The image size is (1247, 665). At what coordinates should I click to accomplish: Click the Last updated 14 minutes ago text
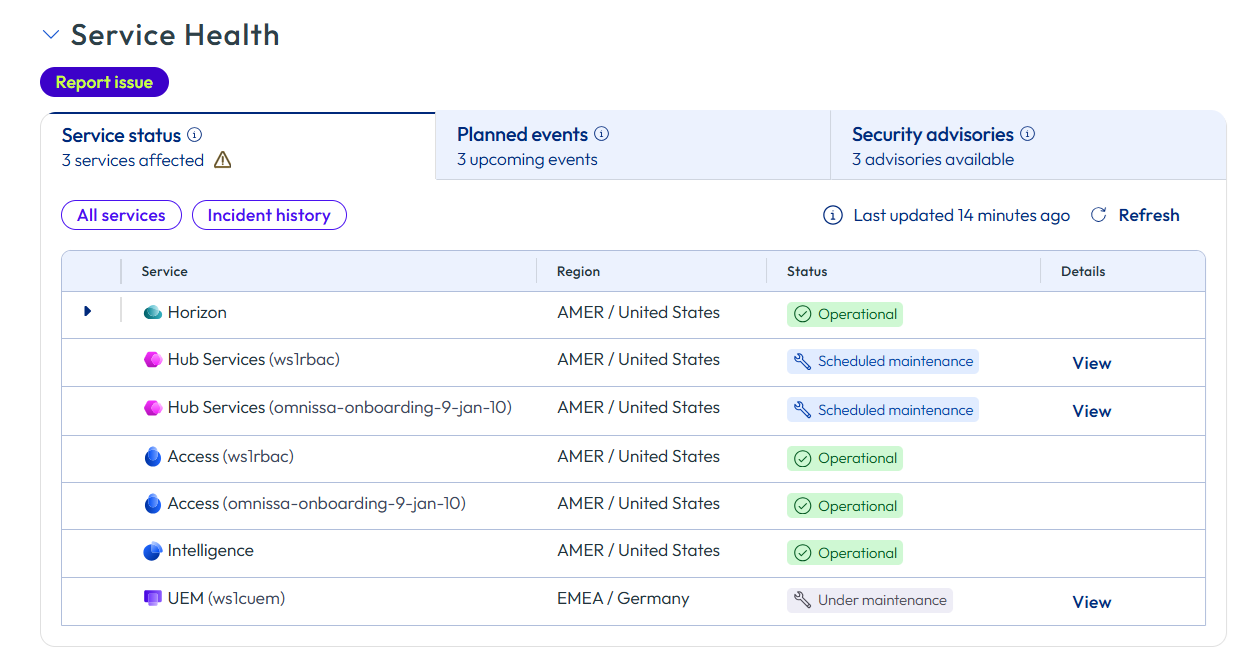961,215
